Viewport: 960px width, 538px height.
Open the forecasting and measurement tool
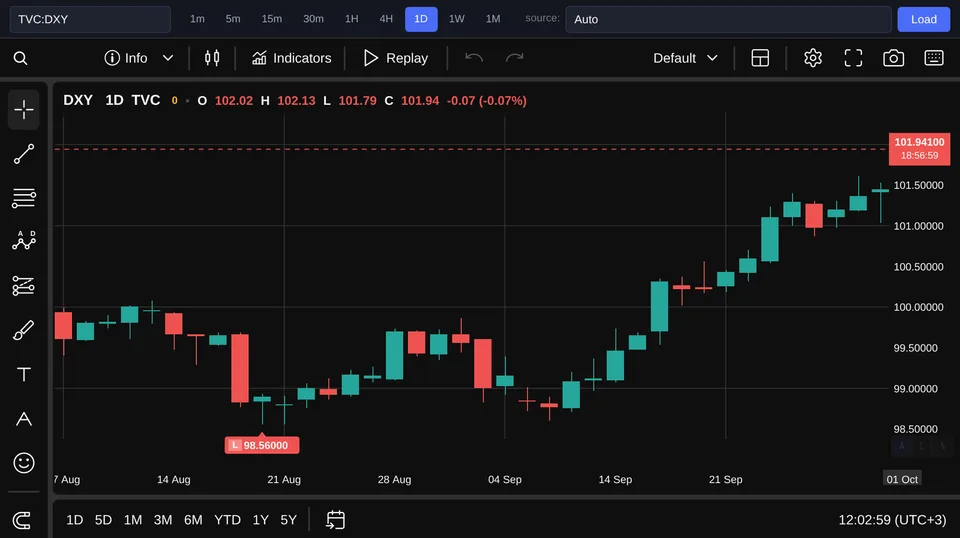pos(23,286)
